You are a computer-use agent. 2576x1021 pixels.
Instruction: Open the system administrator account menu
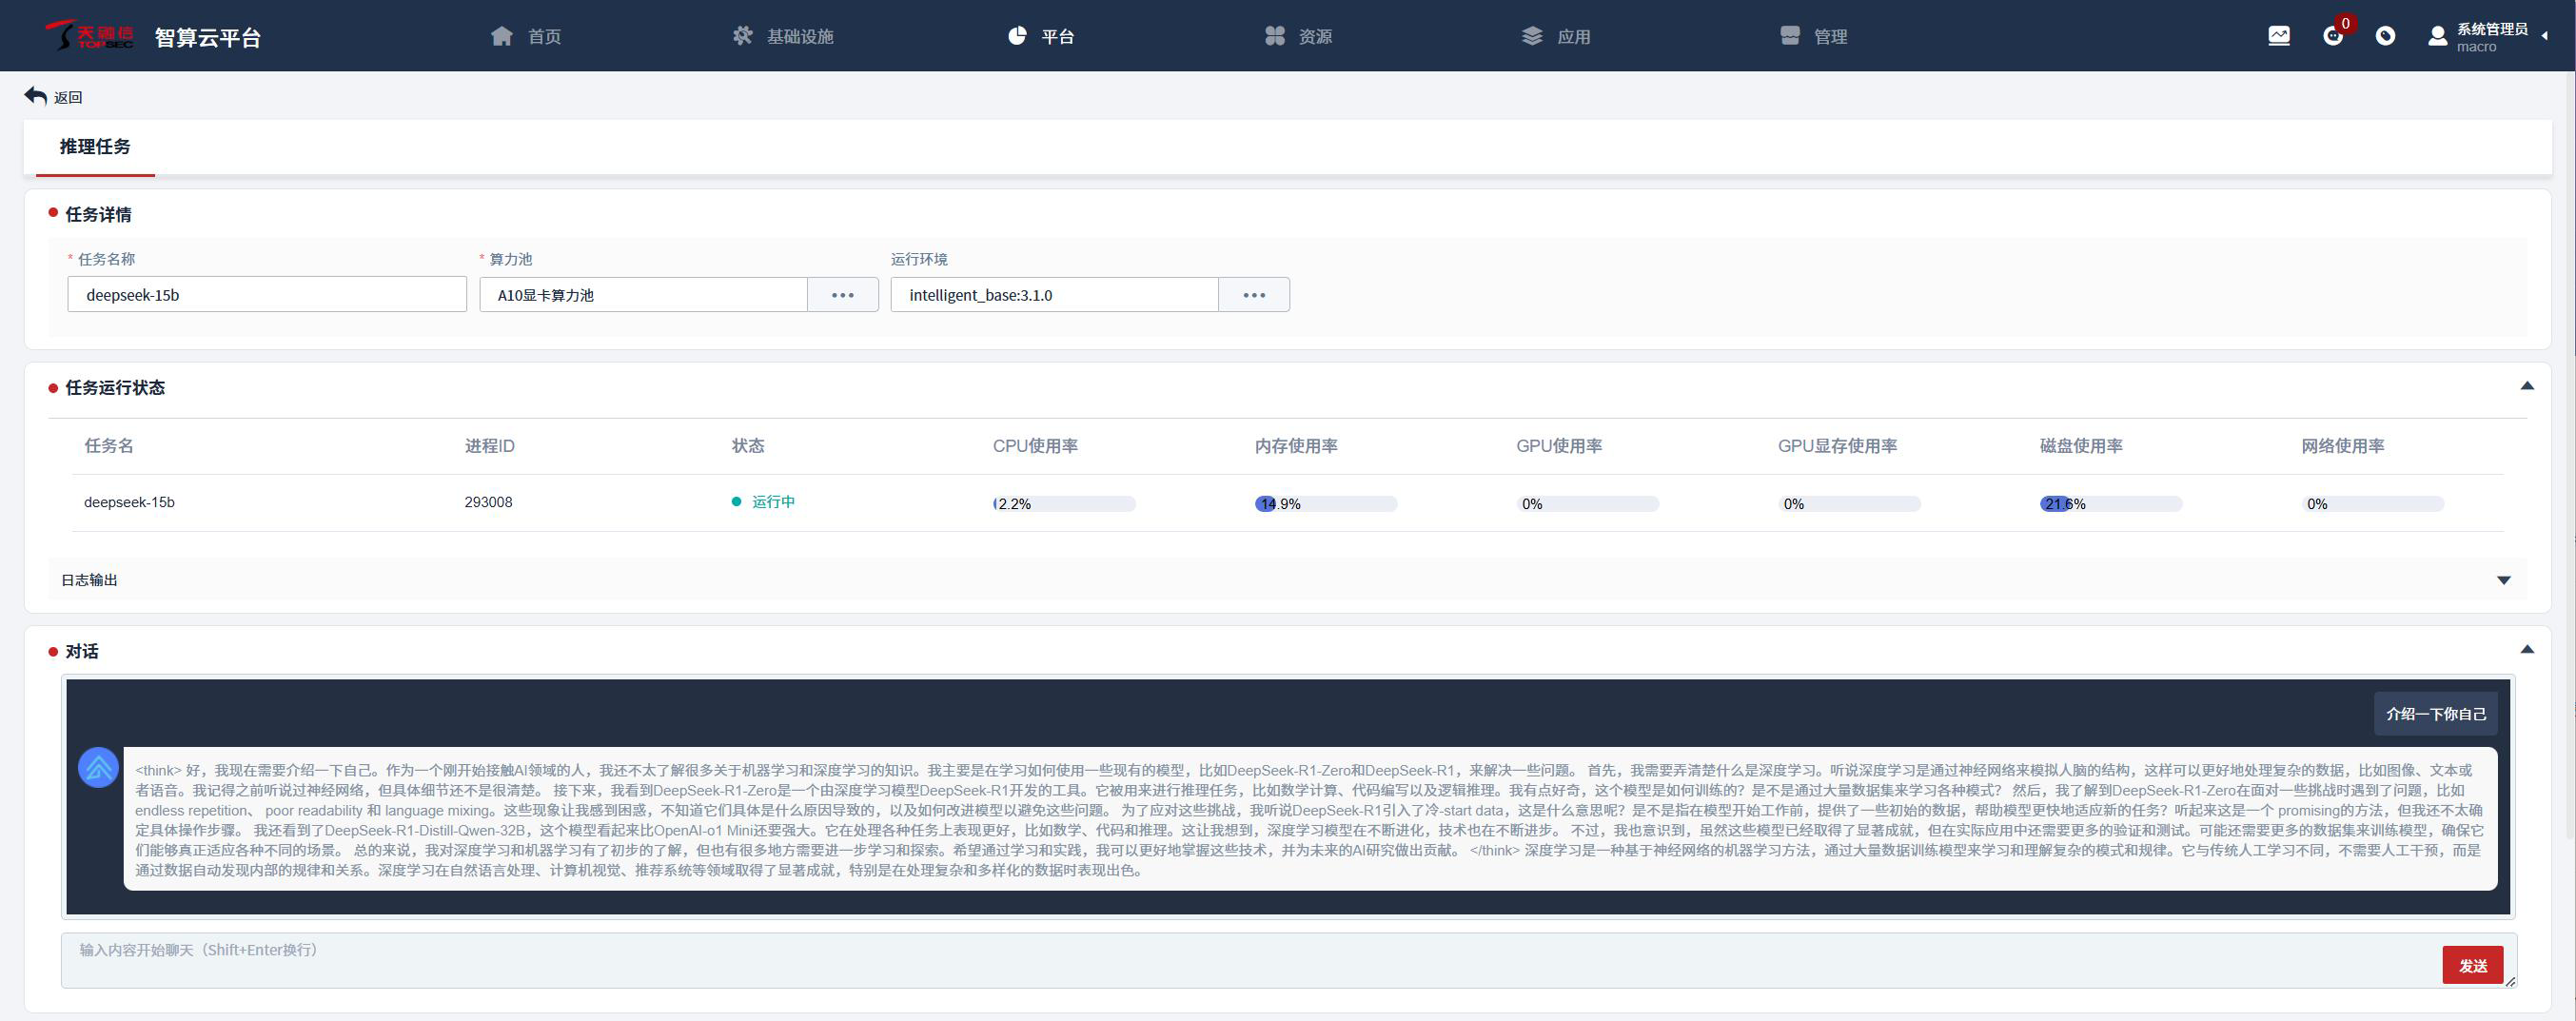click(2491, 36)
